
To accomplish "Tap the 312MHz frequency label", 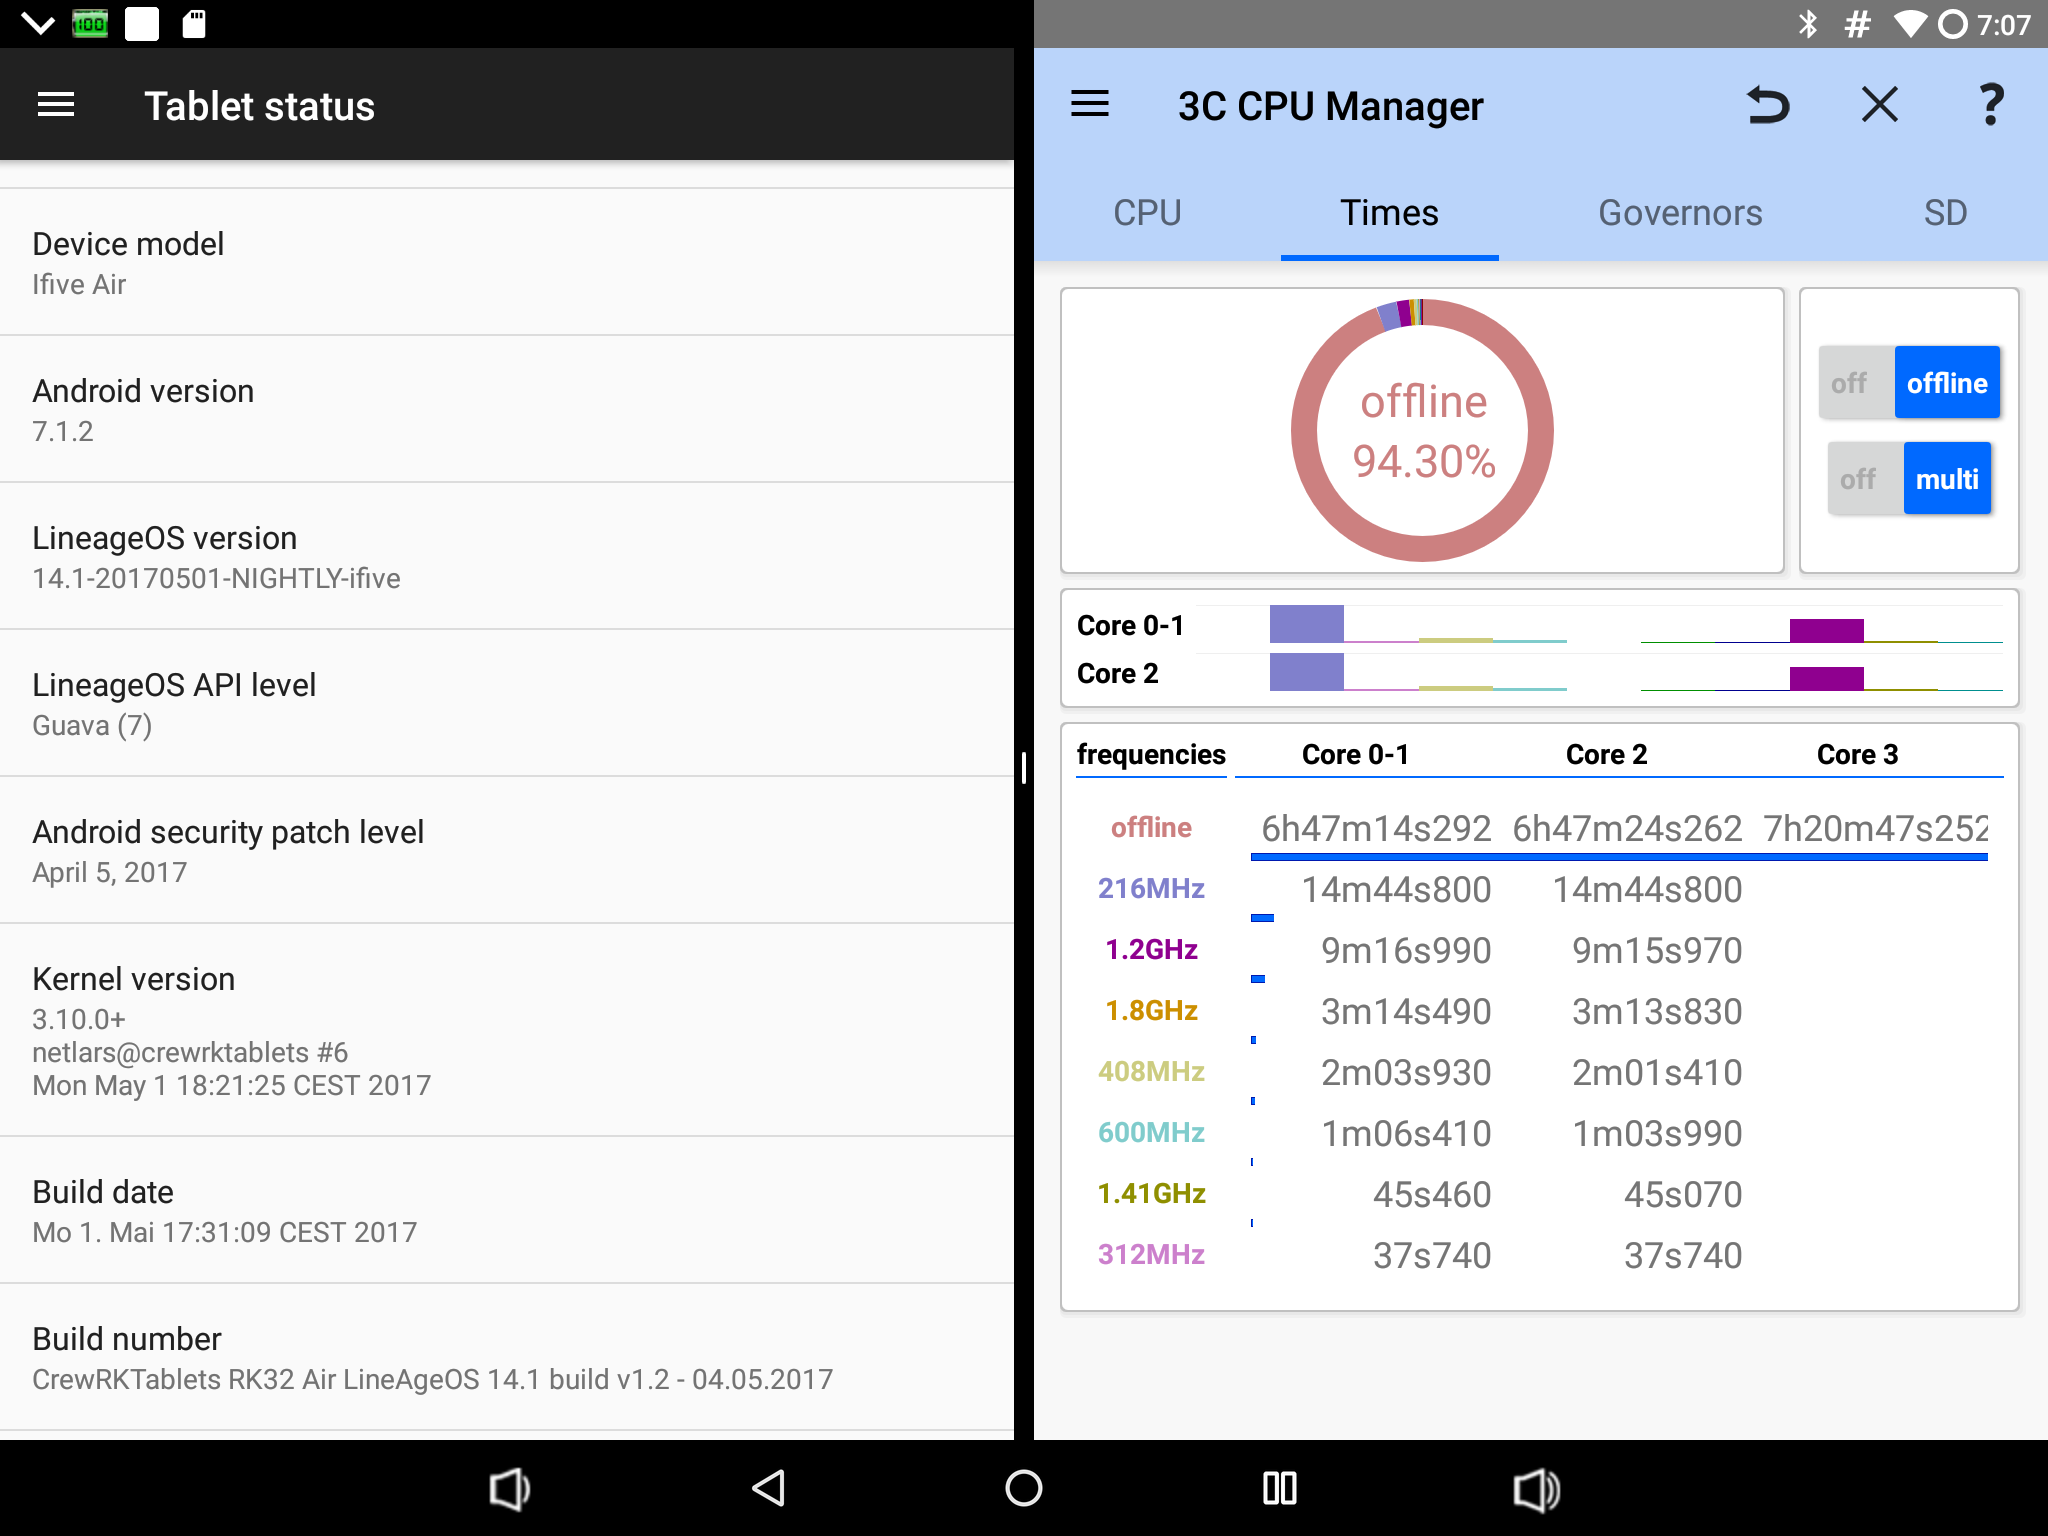I will point(1151,1255).
